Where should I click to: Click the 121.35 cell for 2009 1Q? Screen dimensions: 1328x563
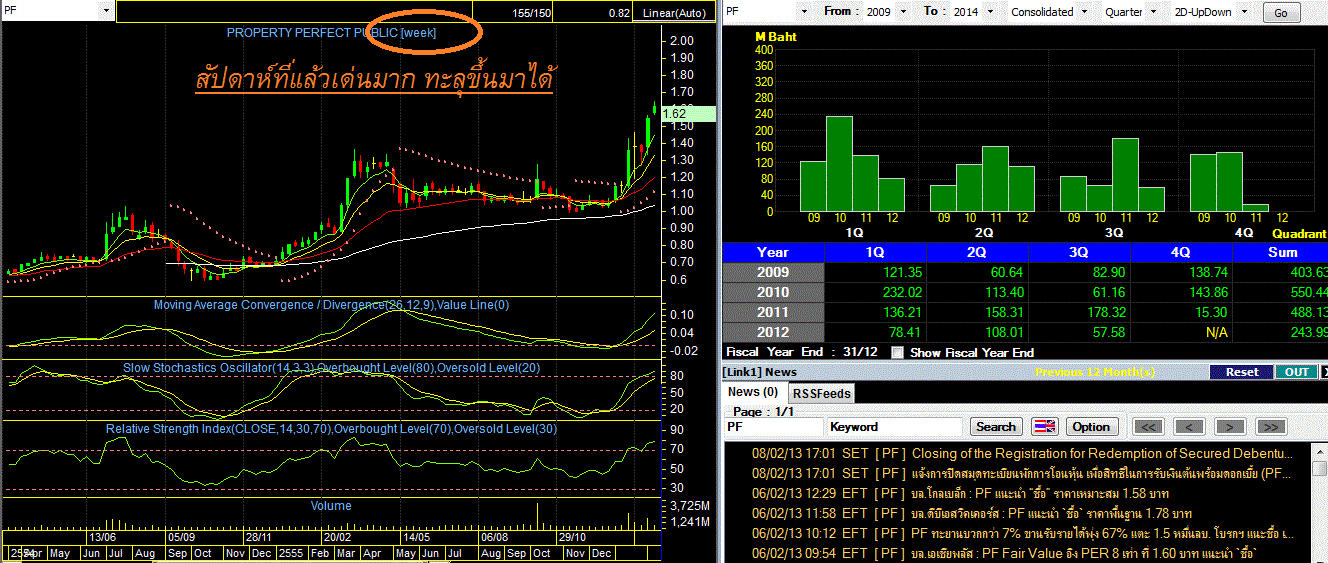[x=875, y=272]
